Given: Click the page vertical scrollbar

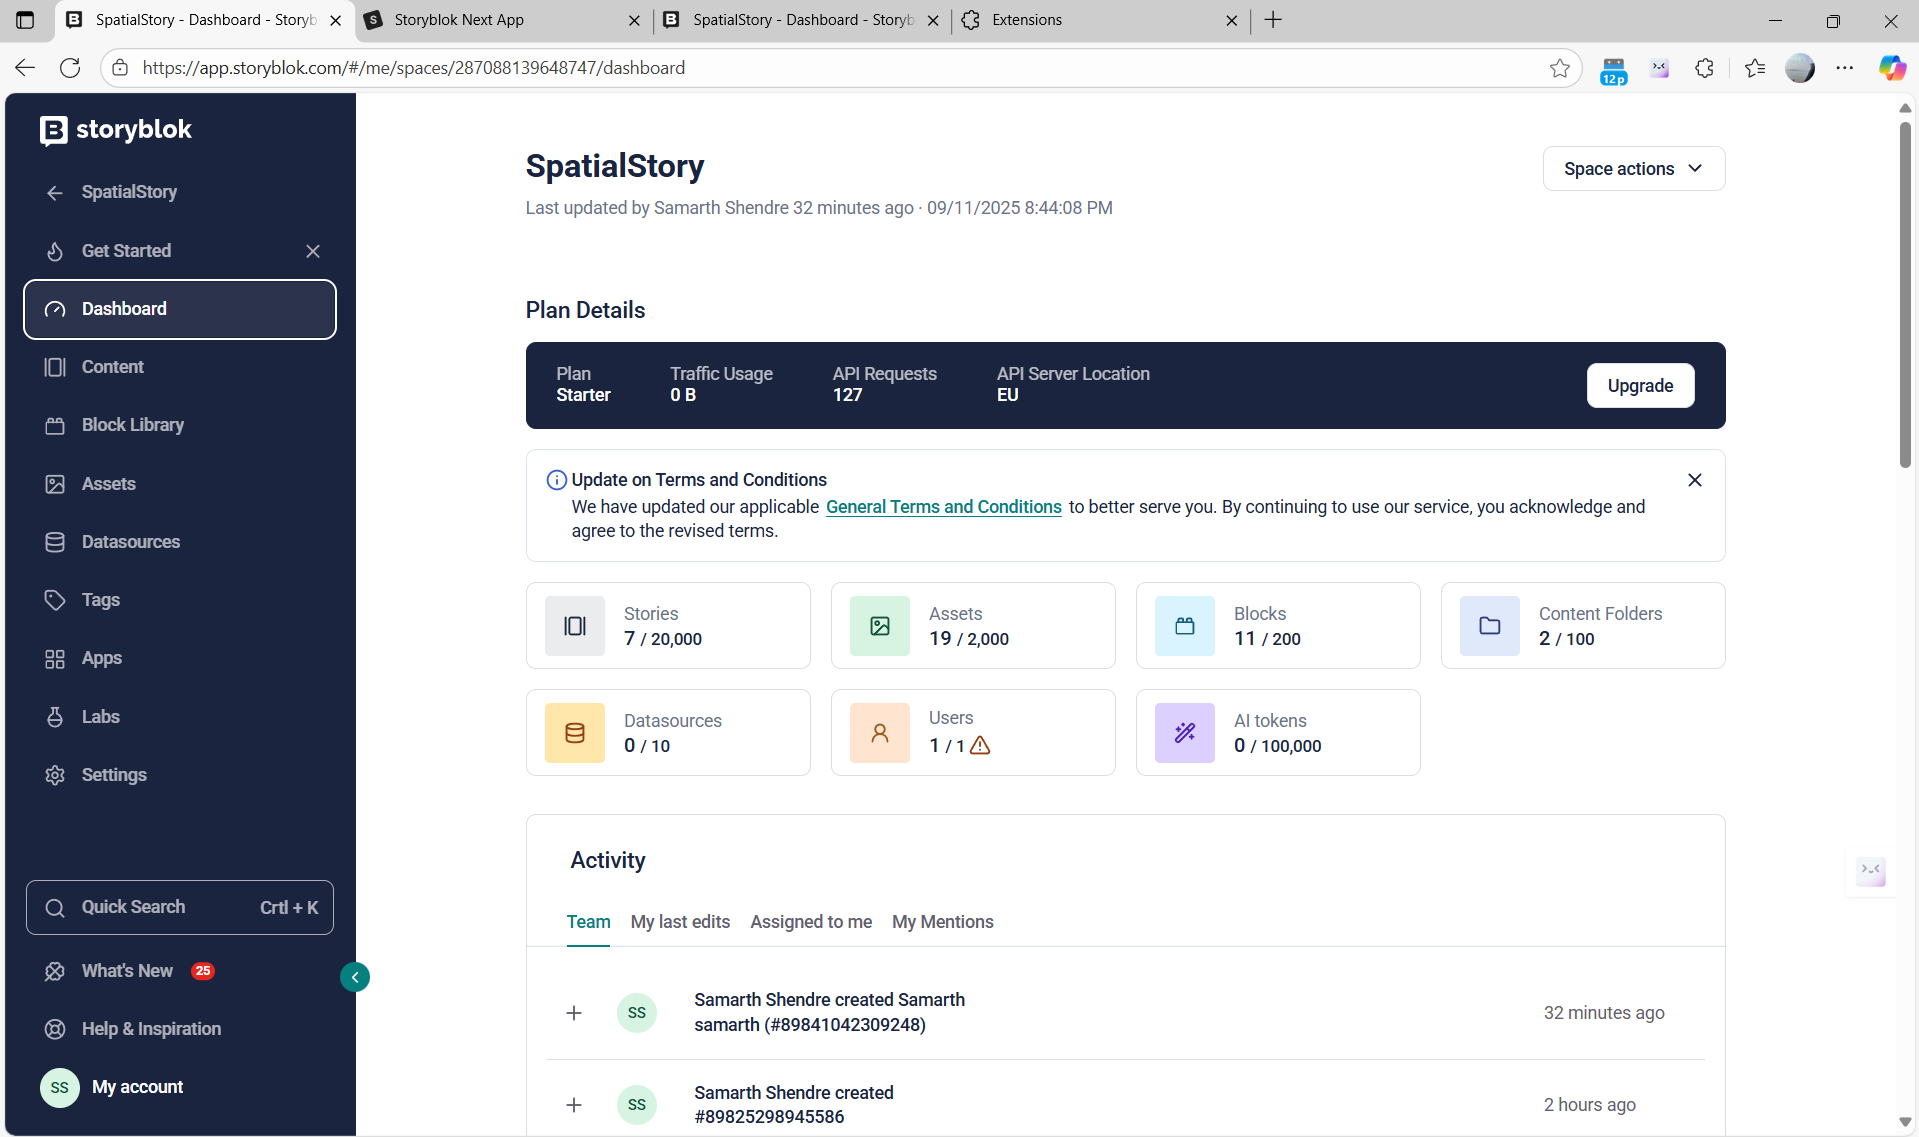Looking at the screenshot, I should (x=1905, y=293).
